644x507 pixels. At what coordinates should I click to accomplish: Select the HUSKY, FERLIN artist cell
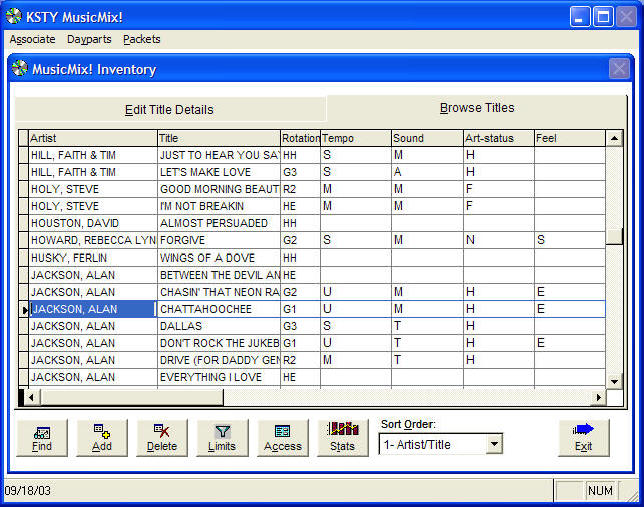(x=93, y=258)
